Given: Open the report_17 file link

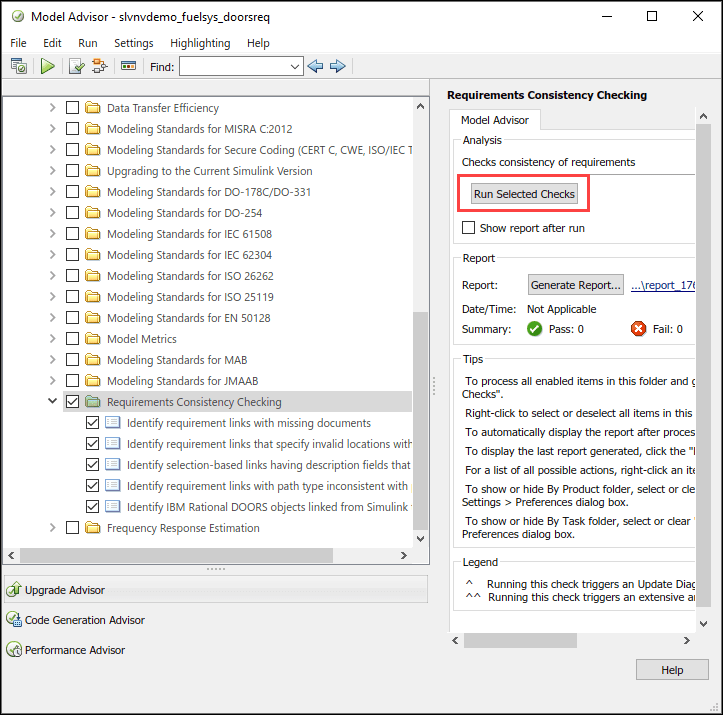Looking at the screenshot, I should 663,285.
